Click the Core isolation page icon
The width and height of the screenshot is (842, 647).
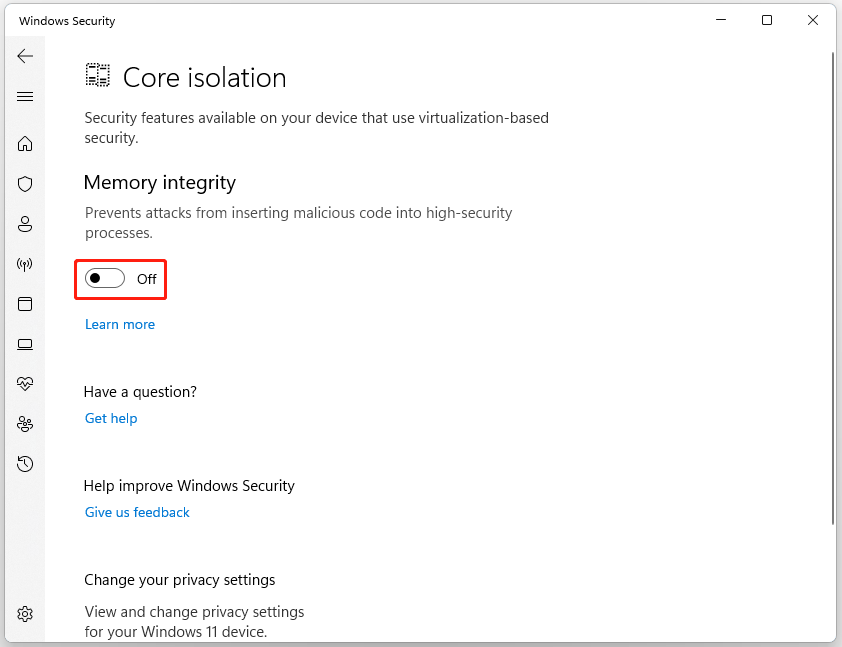[x=97, y=74]
